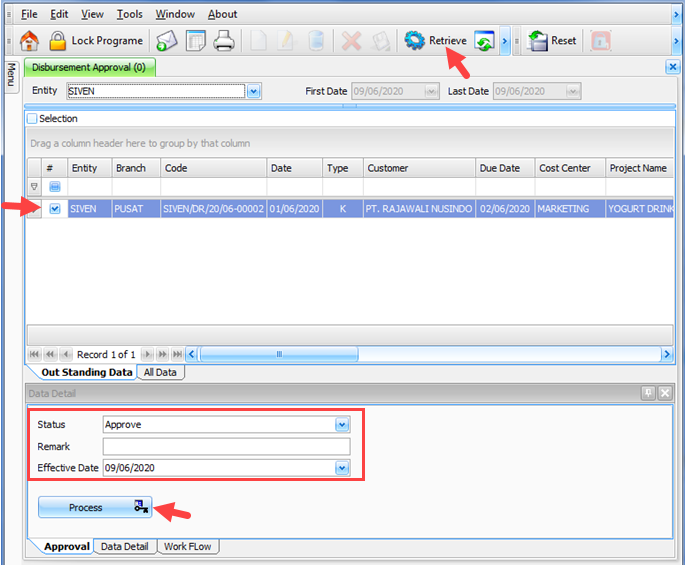Switch to the Out Standing Data tab

point(86,372)
